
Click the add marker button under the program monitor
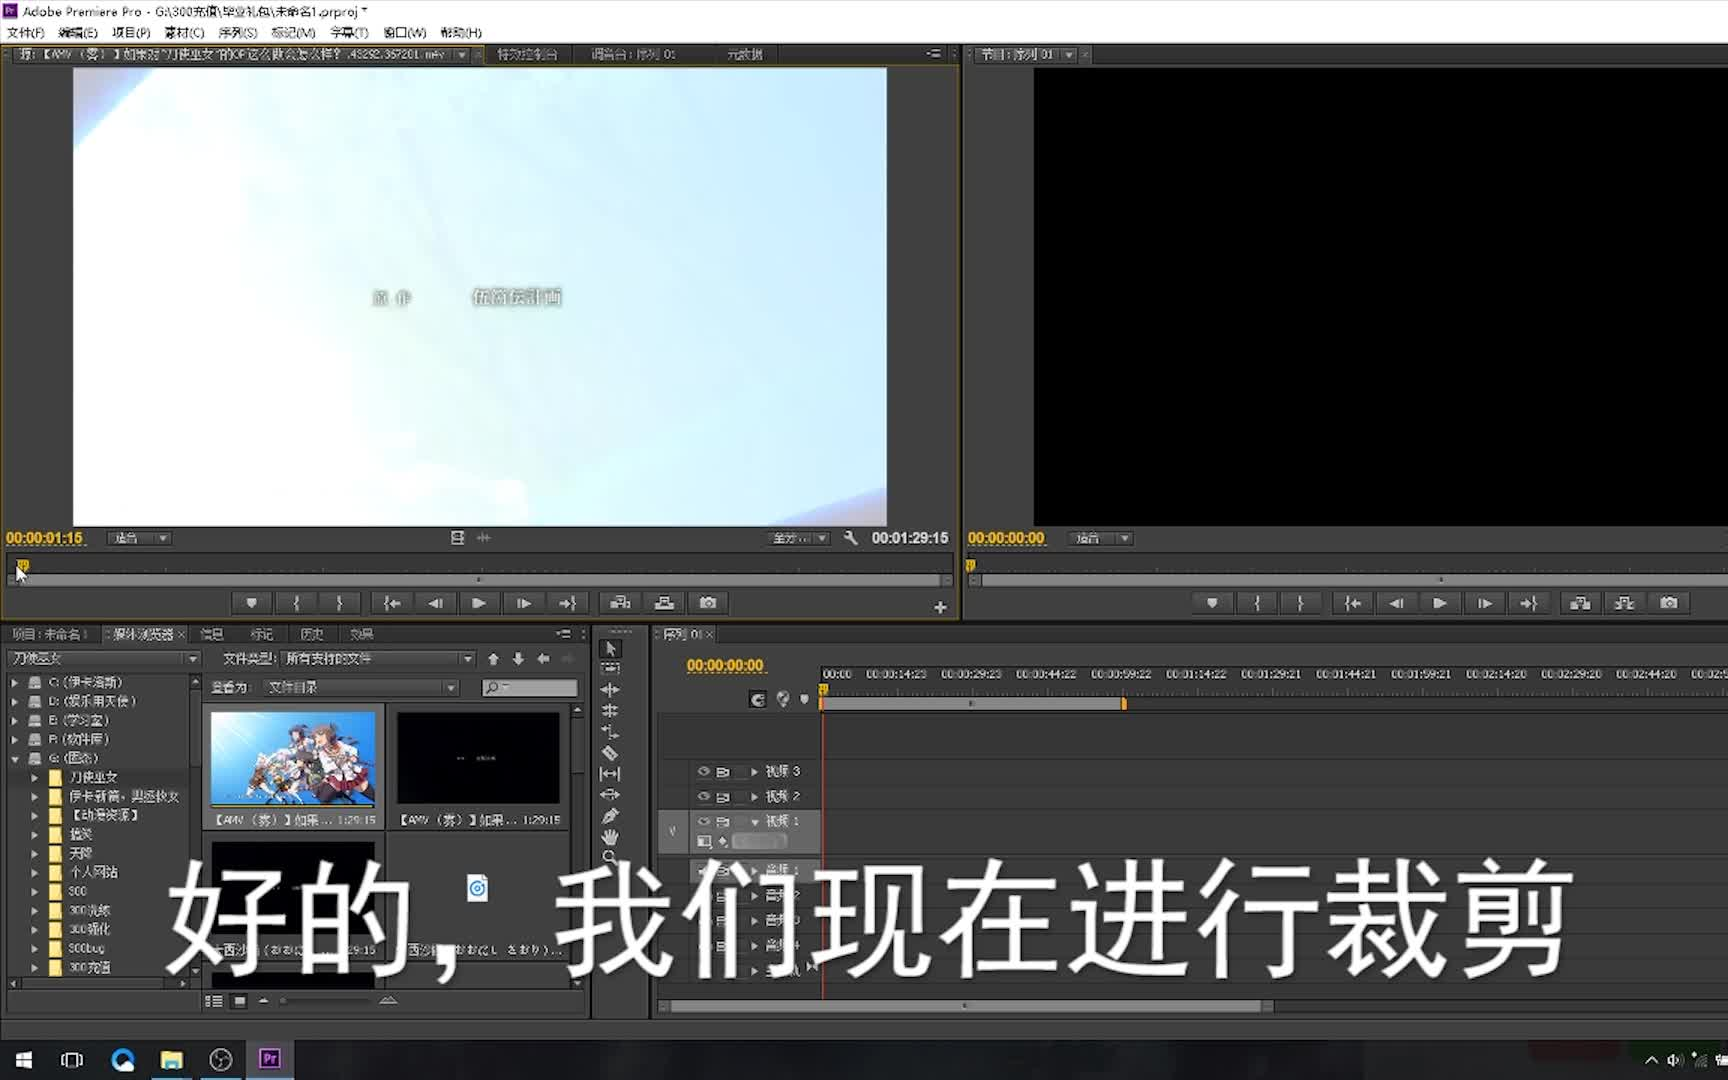1211,602
